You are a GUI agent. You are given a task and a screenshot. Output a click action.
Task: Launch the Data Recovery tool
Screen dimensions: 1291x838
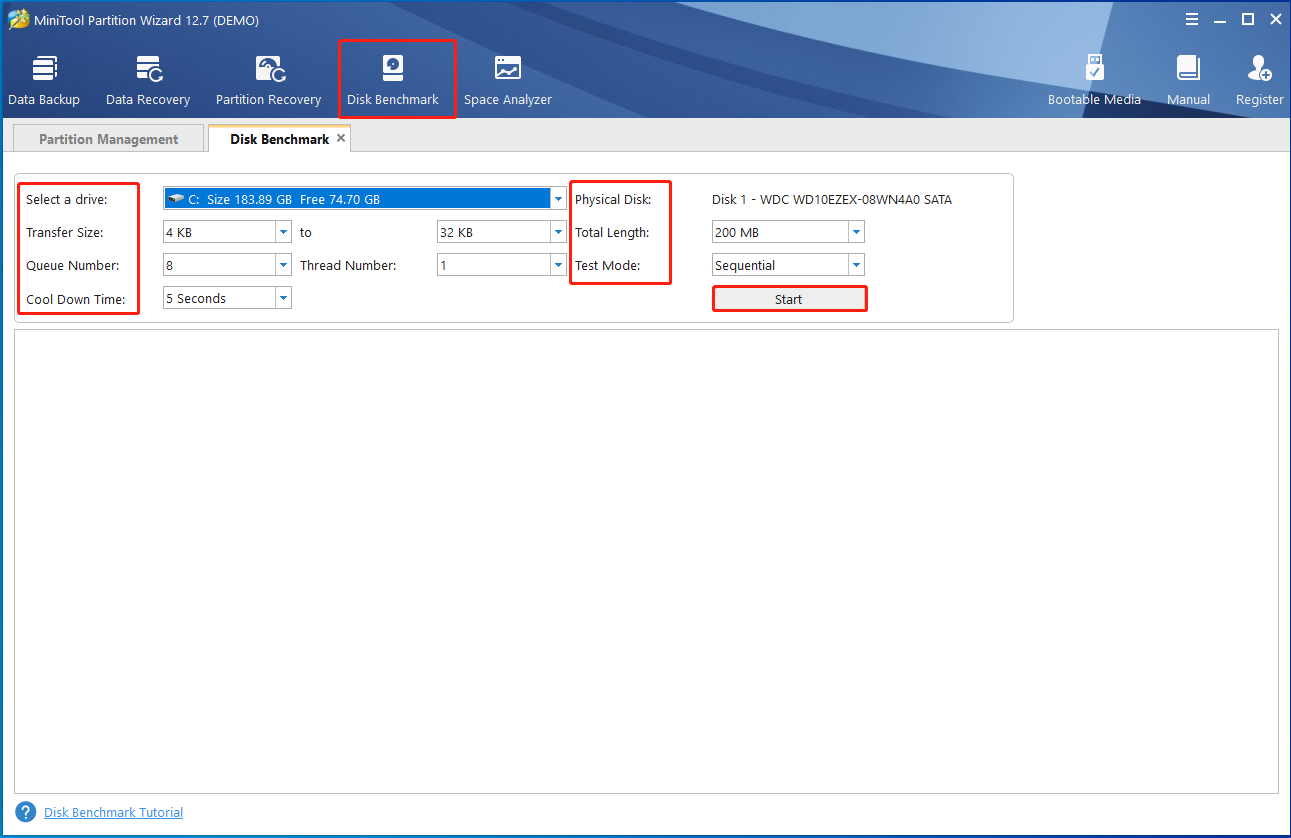[148, 81]
